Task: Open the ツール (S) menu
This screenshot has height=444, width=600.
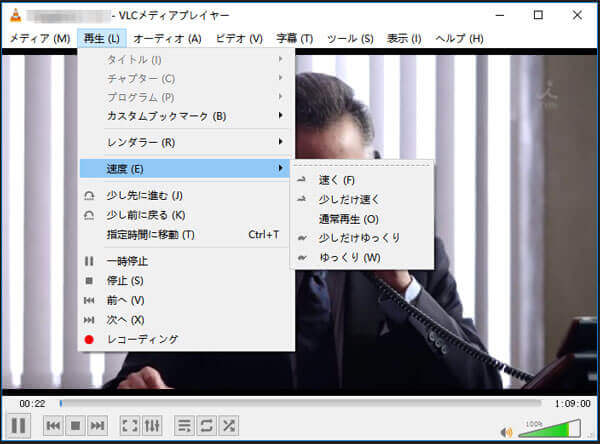Action: (x=350, y=39)
